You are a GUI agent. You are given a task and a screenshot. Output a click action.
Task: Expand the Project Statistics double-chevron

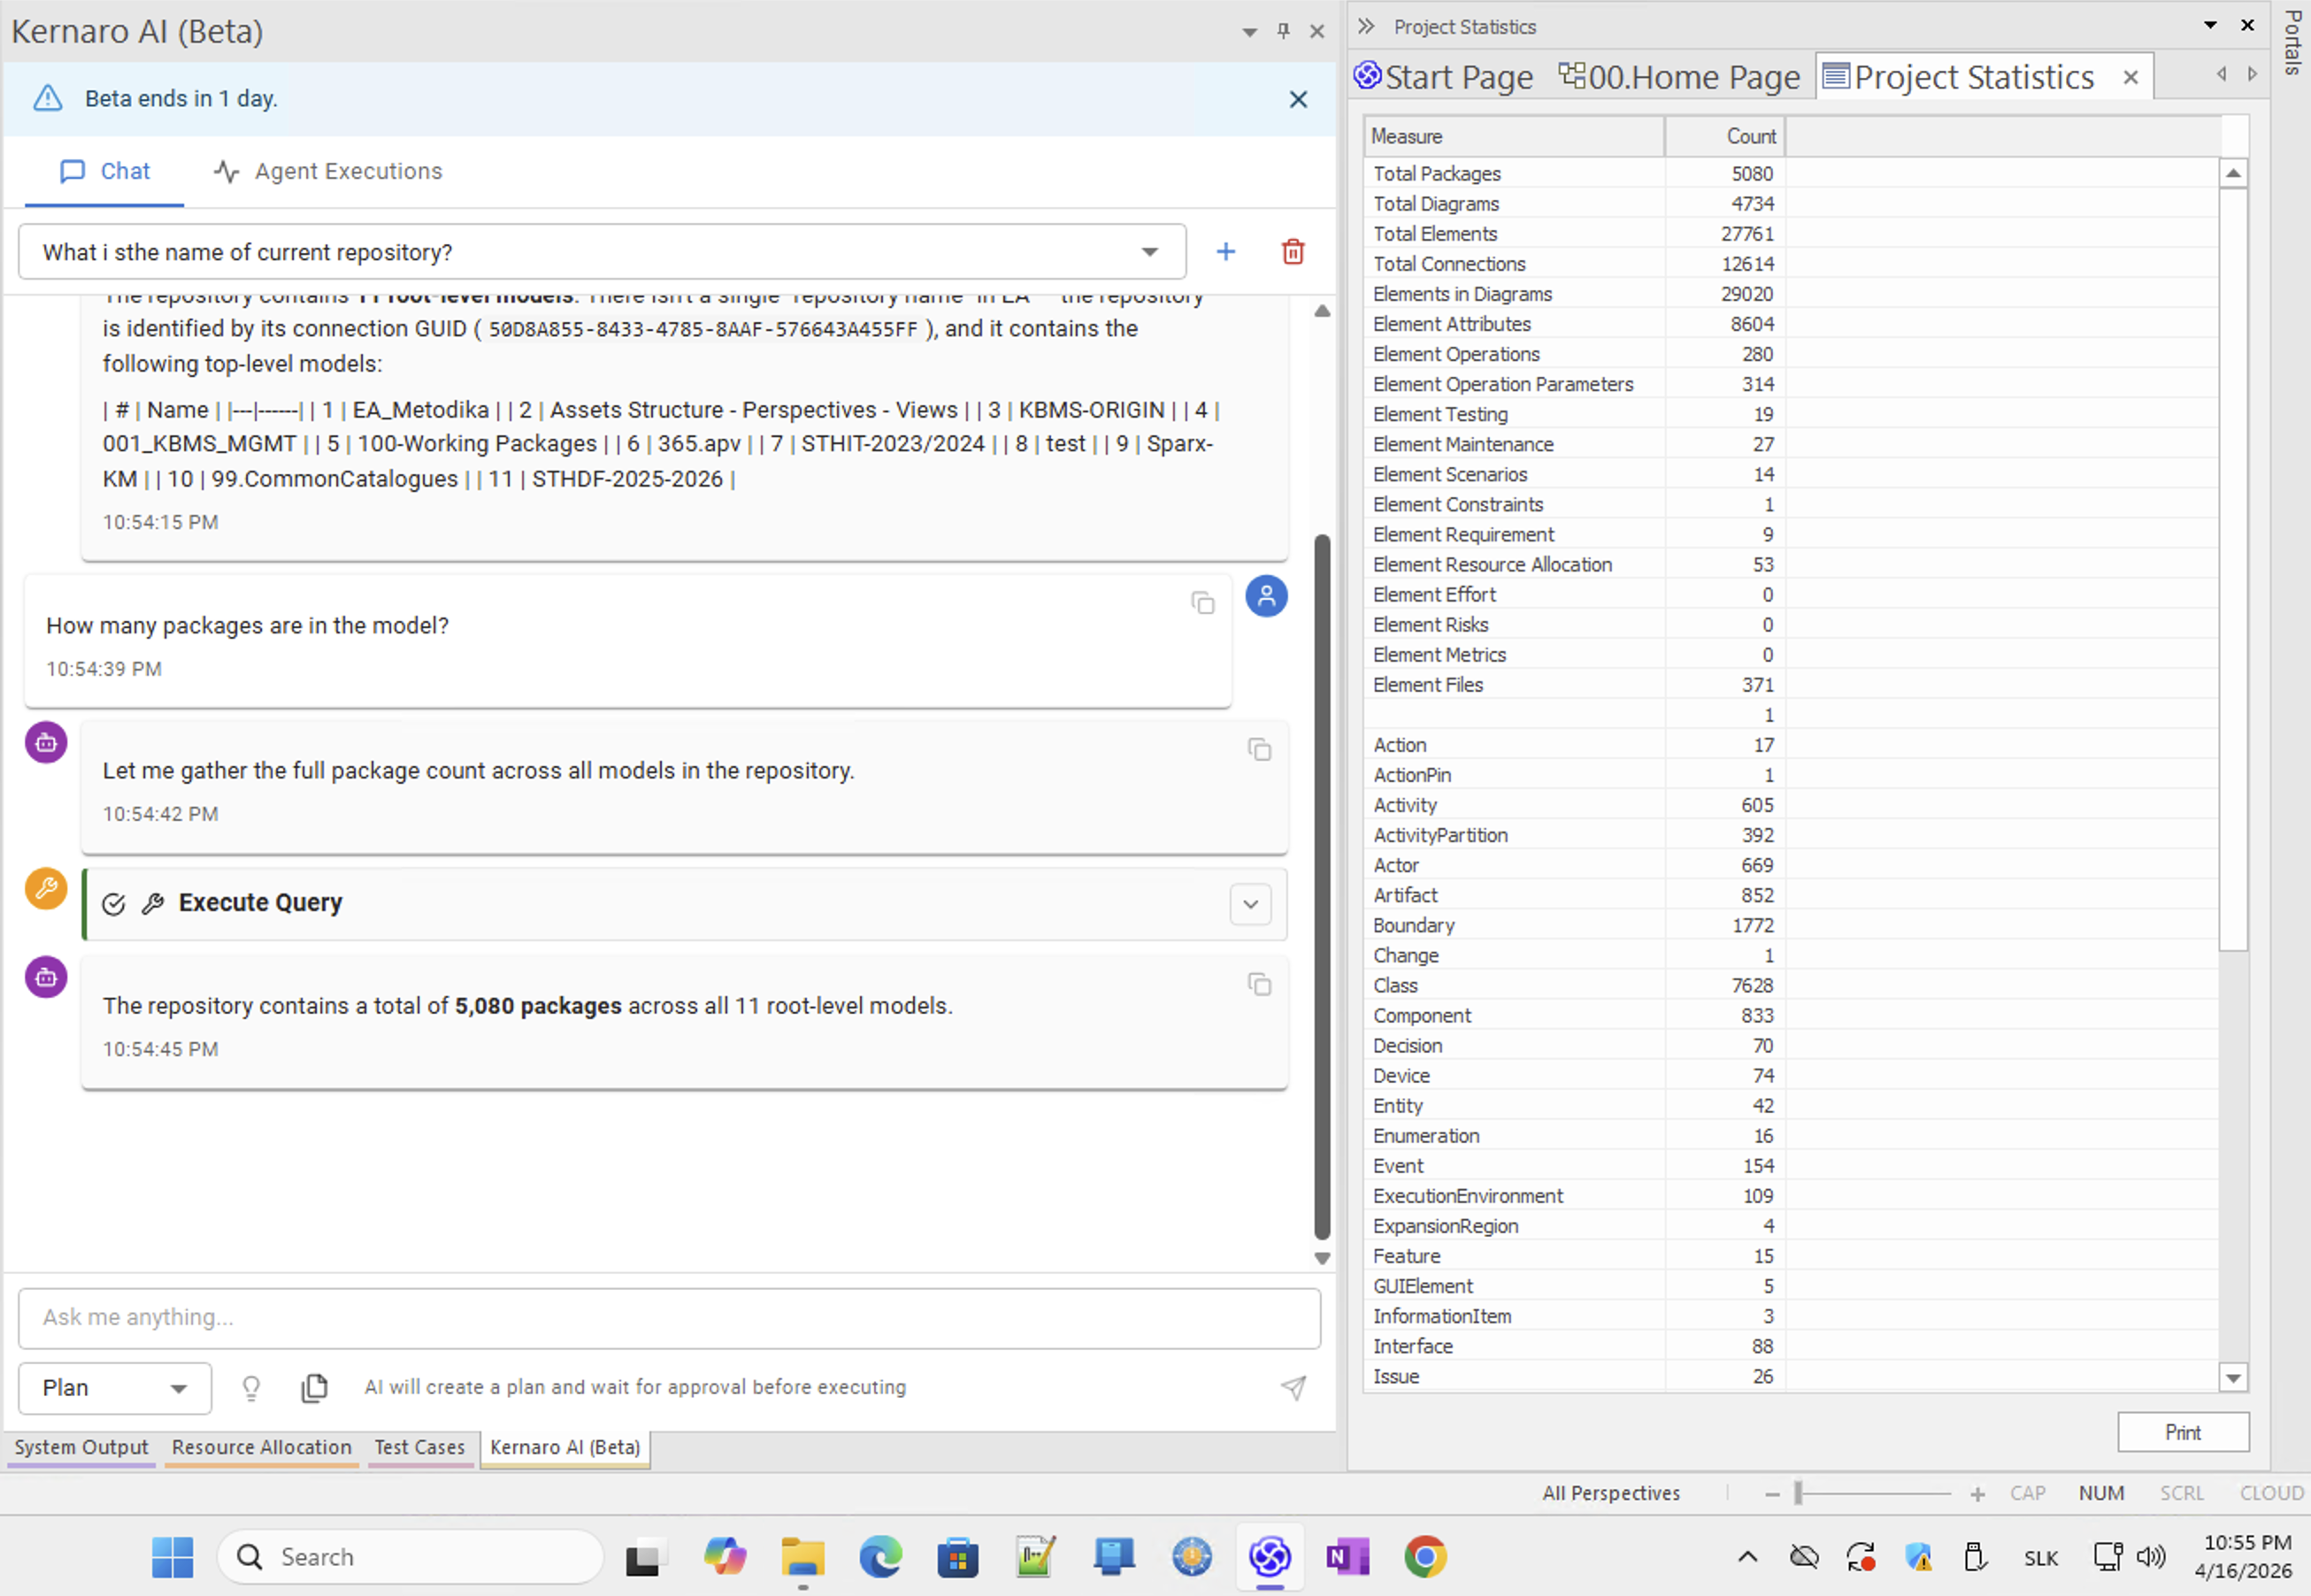click(1366, 26)
